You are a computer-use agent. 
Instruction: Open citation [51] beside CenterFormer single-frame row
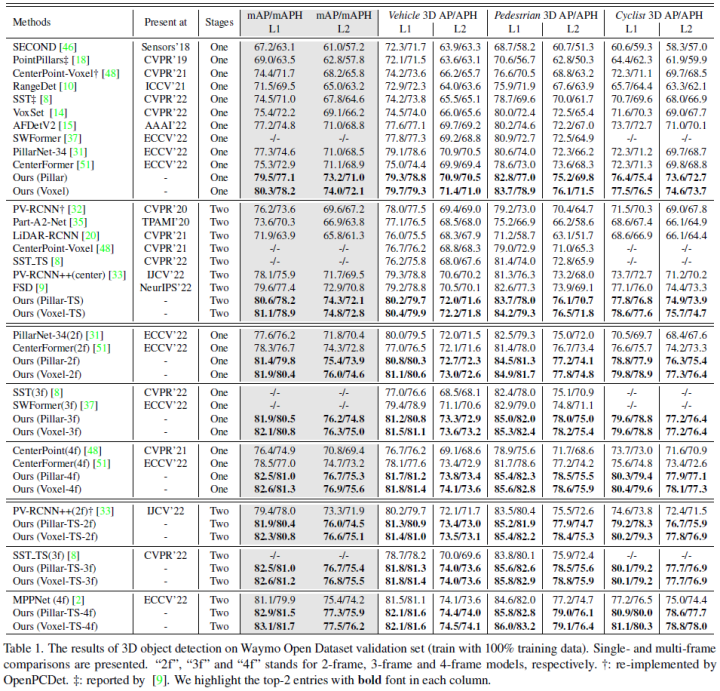click(x=86, y=164)
